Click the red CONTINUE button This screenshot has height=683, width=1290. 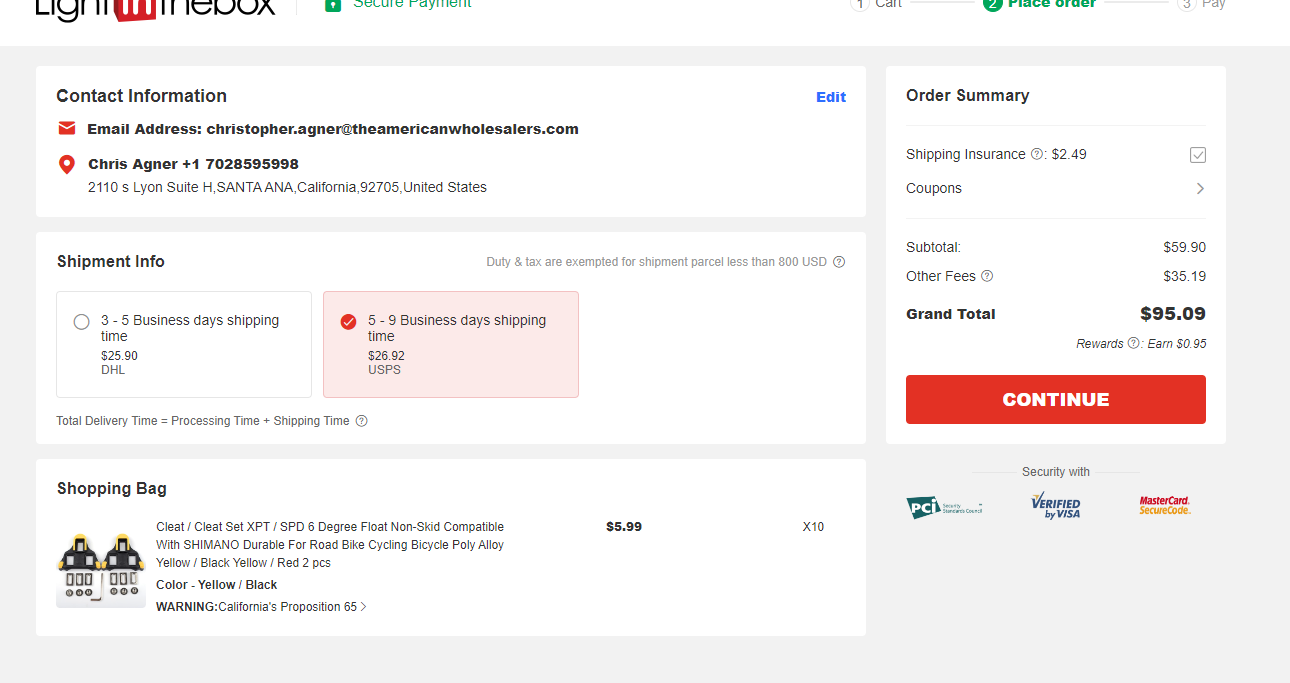[x=1056, y=399]
